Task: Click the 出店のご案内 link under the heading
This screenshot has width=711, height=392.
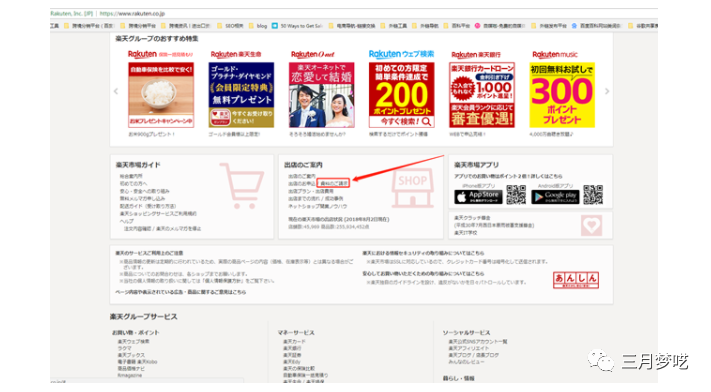Action: (302, 176)
